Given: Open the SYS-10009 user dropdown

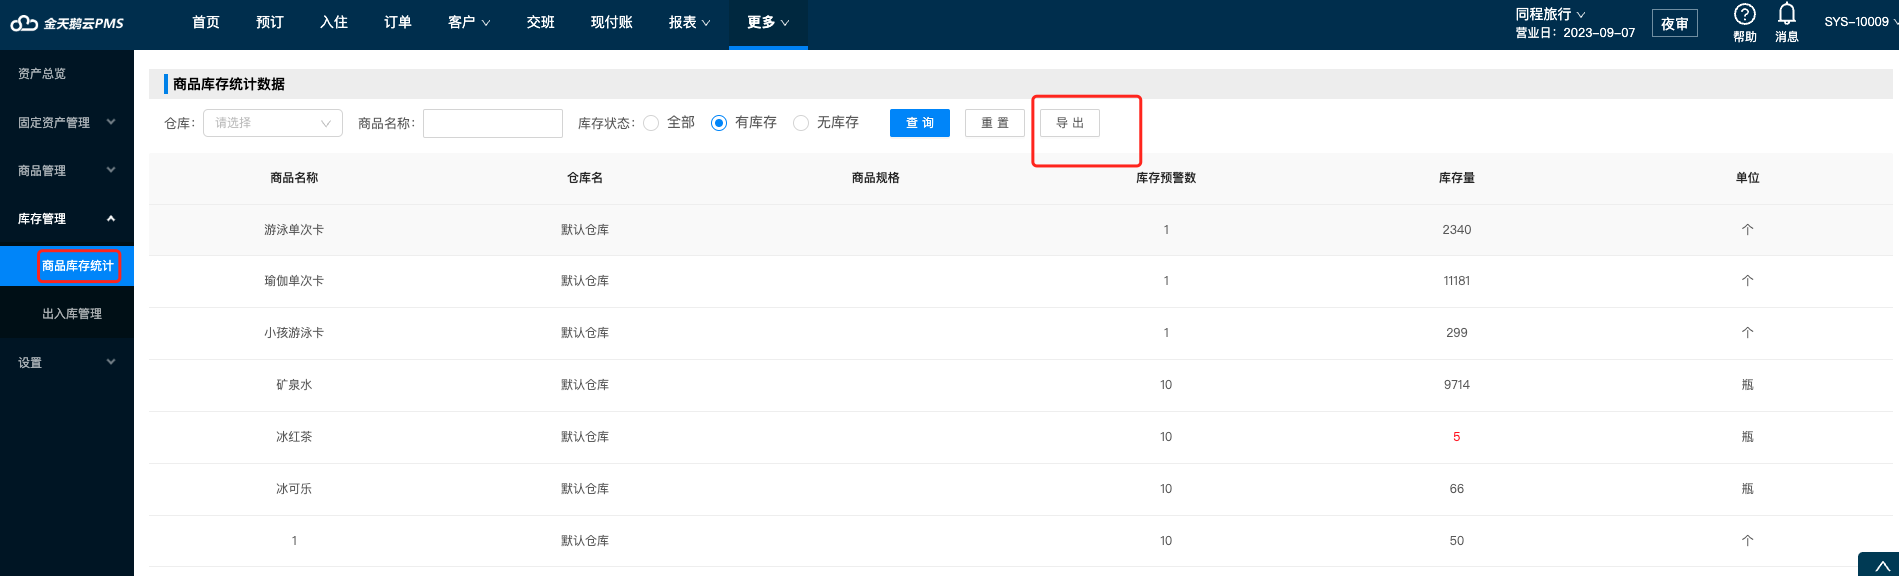Looking at the screenshot, I should pyautogui.click(x=1860, y=21).
